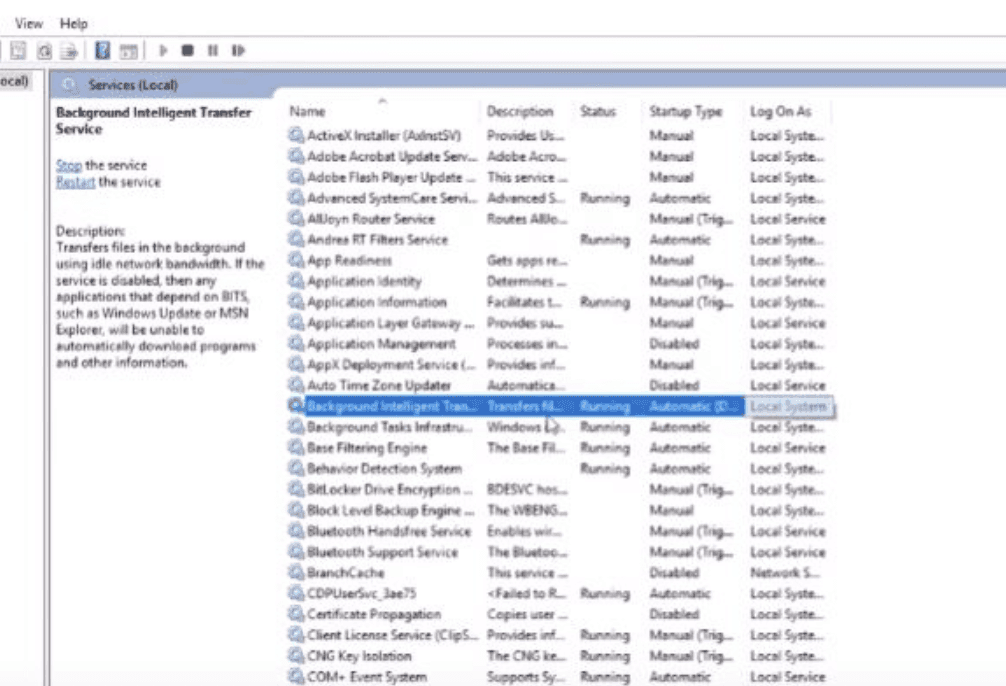Click the Properties icon in the toolbar
Image resolution: width=1006 pixels, height=686 pixels.
coord(18,50)
